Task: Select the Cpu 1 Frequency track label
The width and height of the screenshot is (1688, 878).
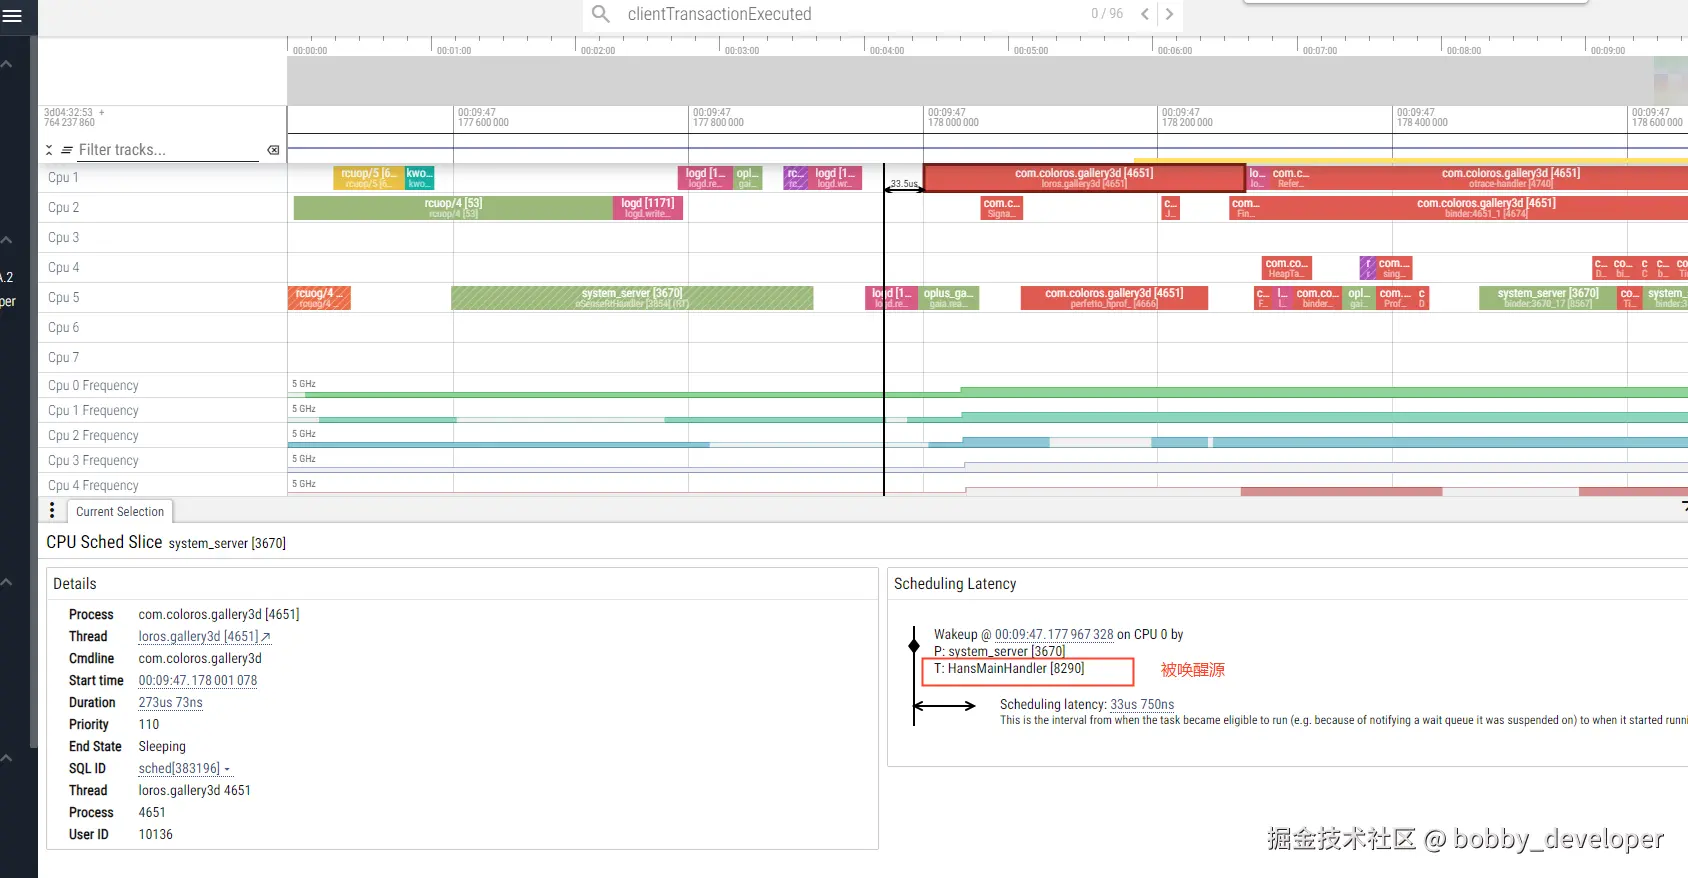Action: 93,411
